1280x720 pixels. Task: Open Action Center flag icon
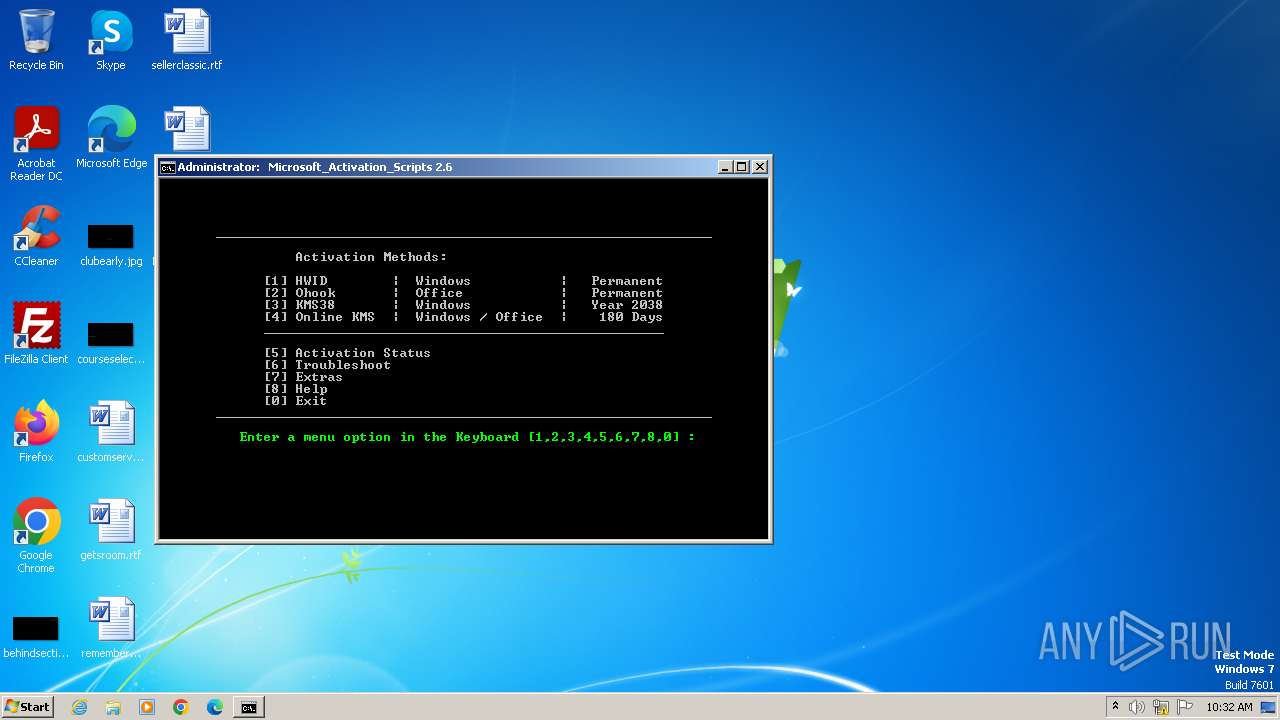(x=1185, y=707)
